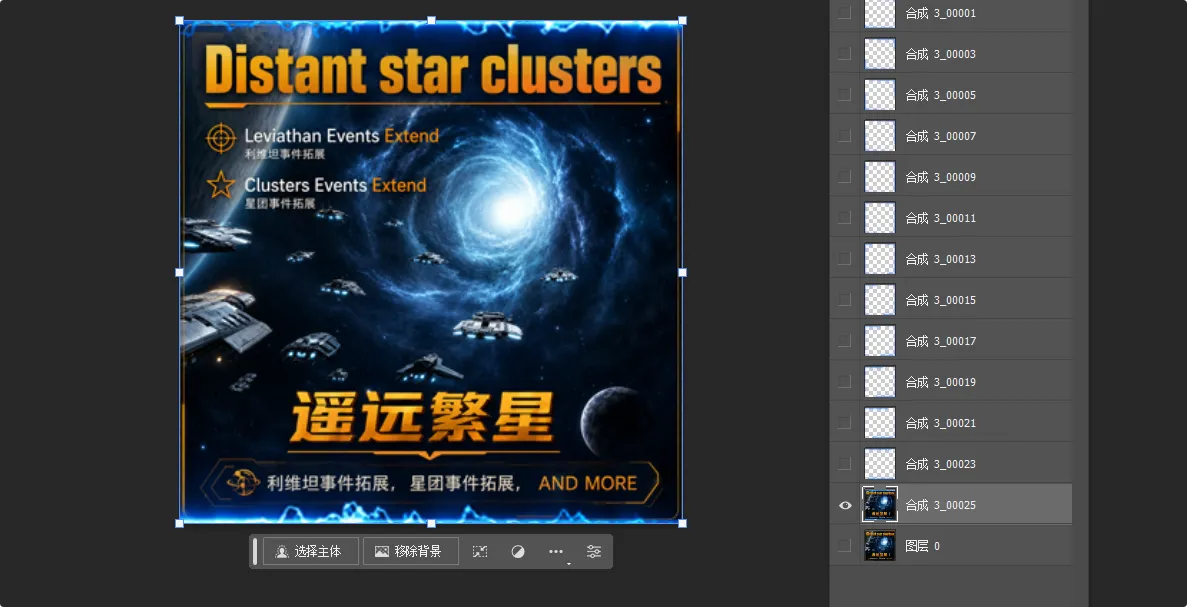1187x607 pixels.
Task: Select the 合成 3_00013 layer name
Action: tap(940, 259)
